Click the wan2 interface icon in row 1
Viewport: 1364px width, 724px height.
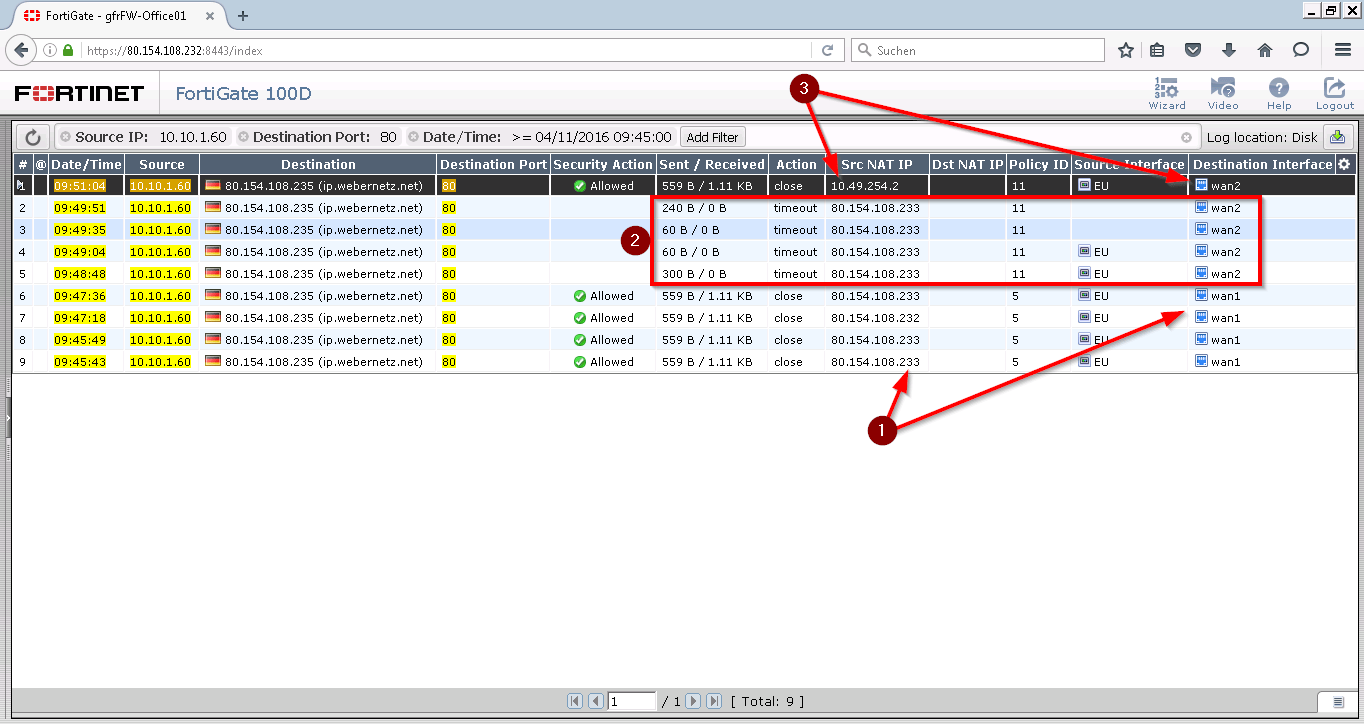[1200, 185]
